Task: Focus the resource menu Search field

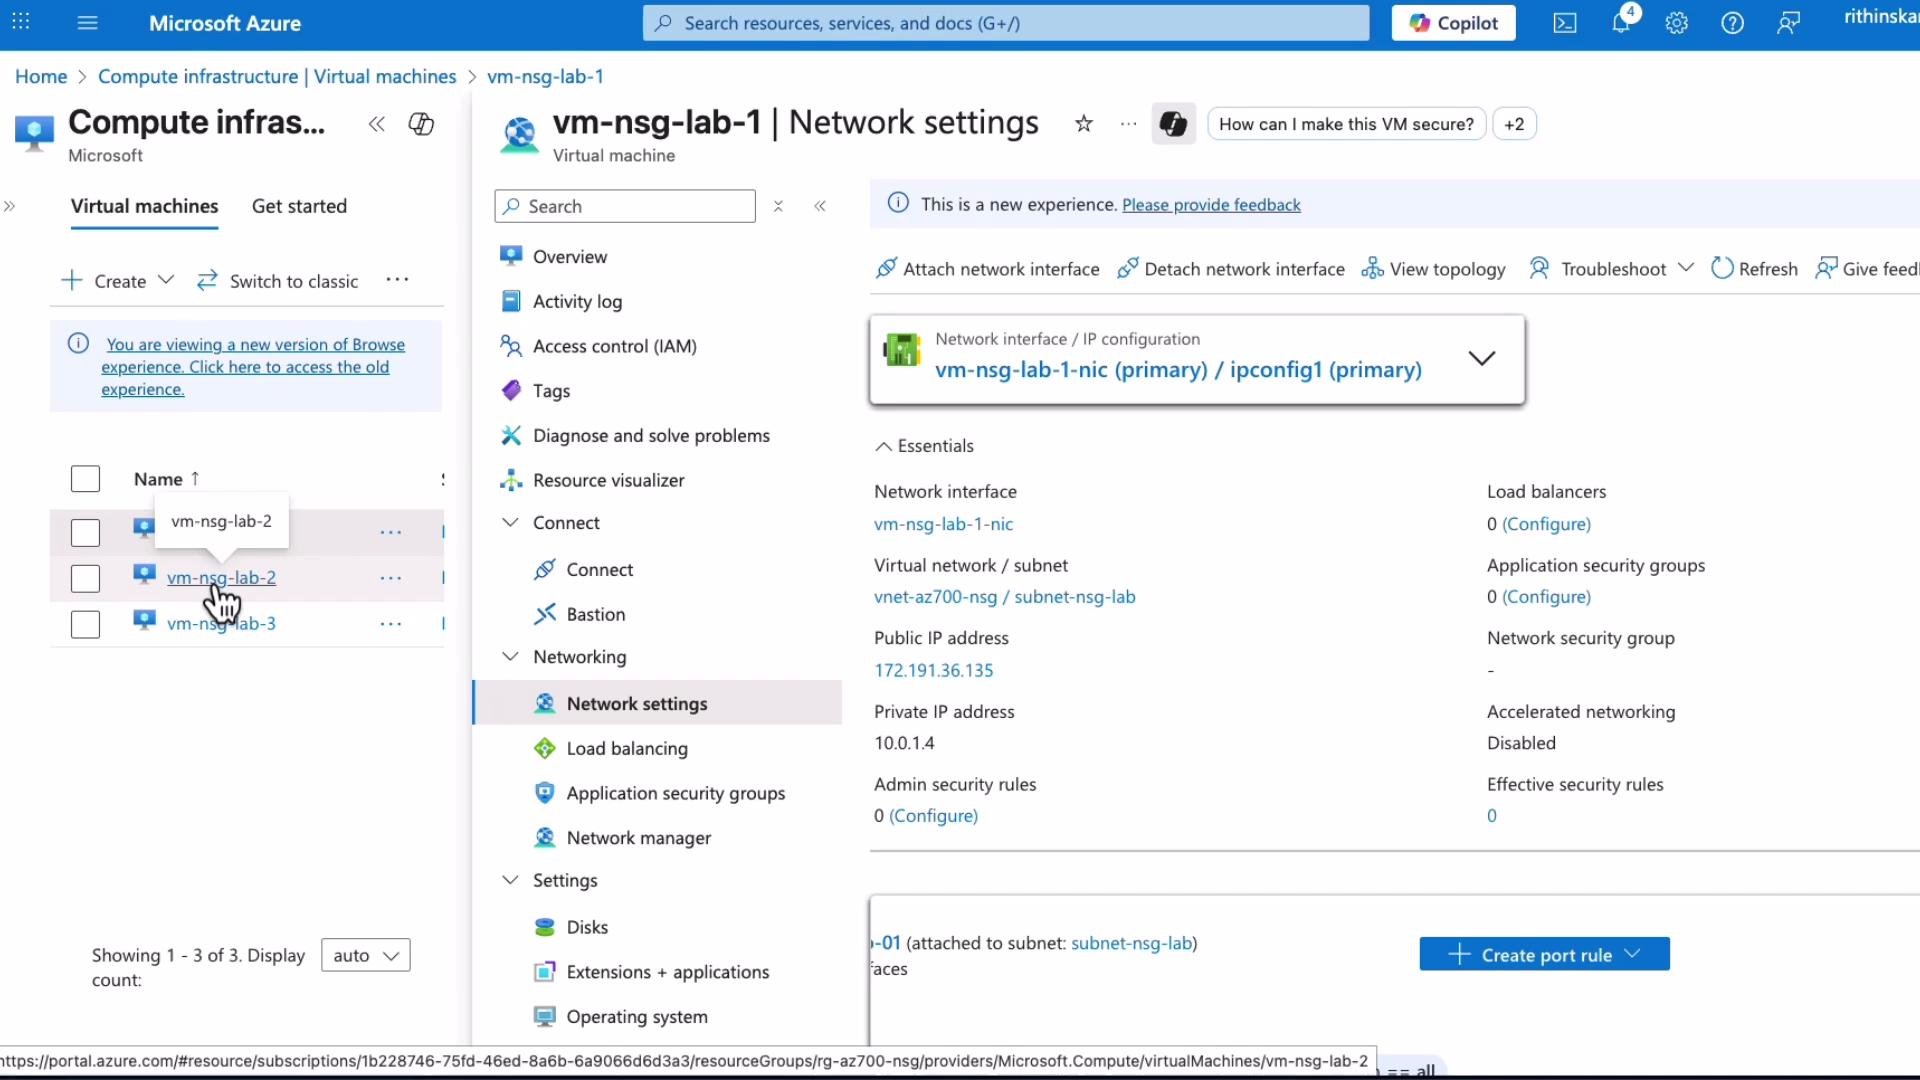Action: click(x=625, y=206)
